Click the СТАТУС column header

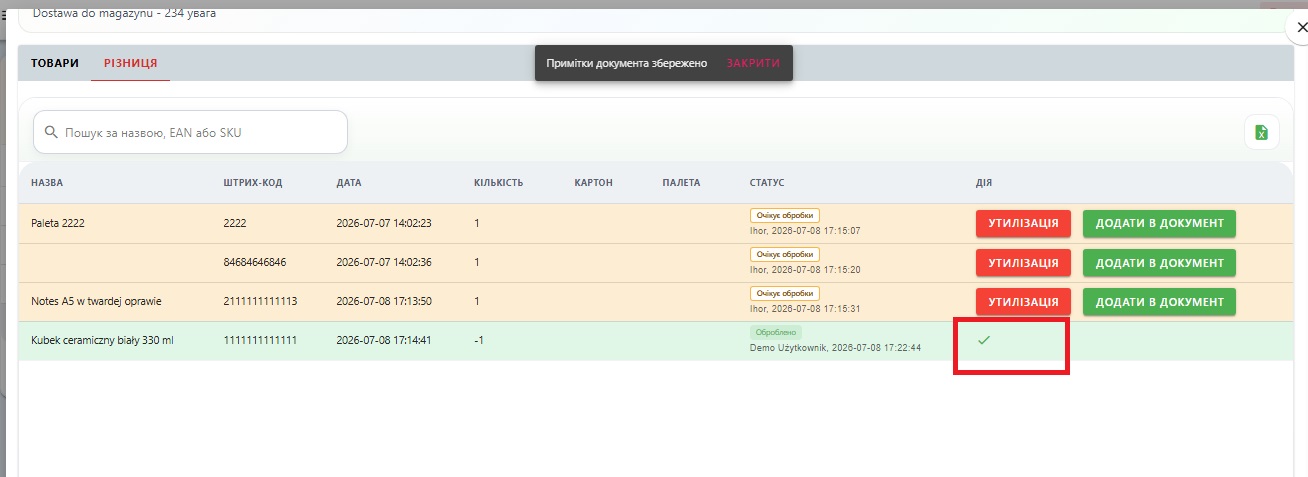767,183
